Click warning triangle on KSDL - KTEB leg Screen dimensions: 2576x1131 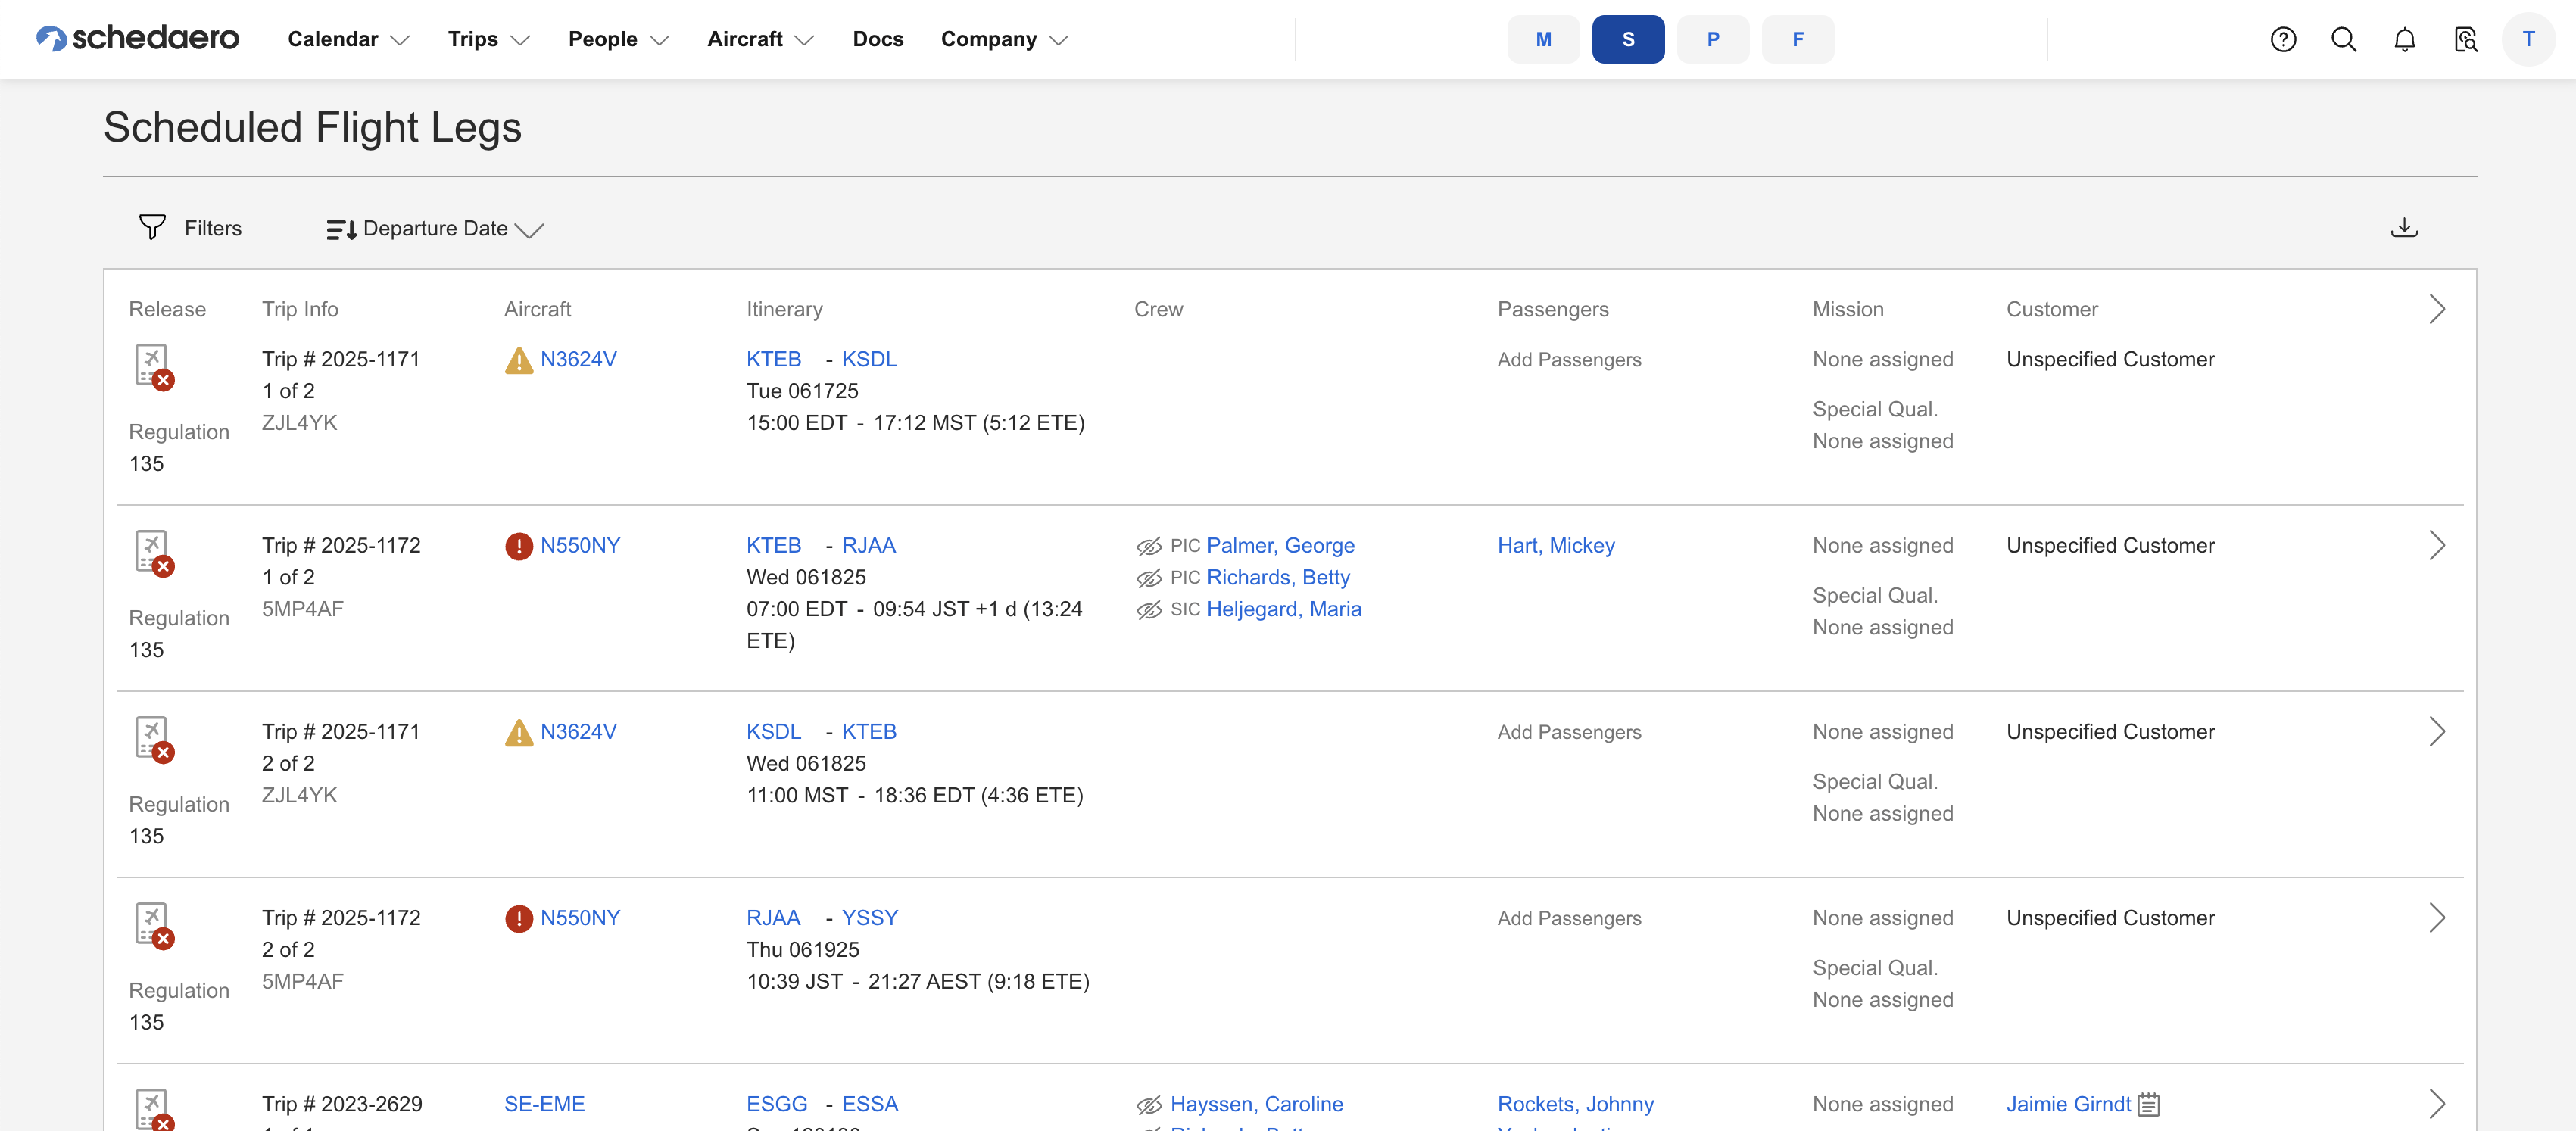tap(519, 733)
